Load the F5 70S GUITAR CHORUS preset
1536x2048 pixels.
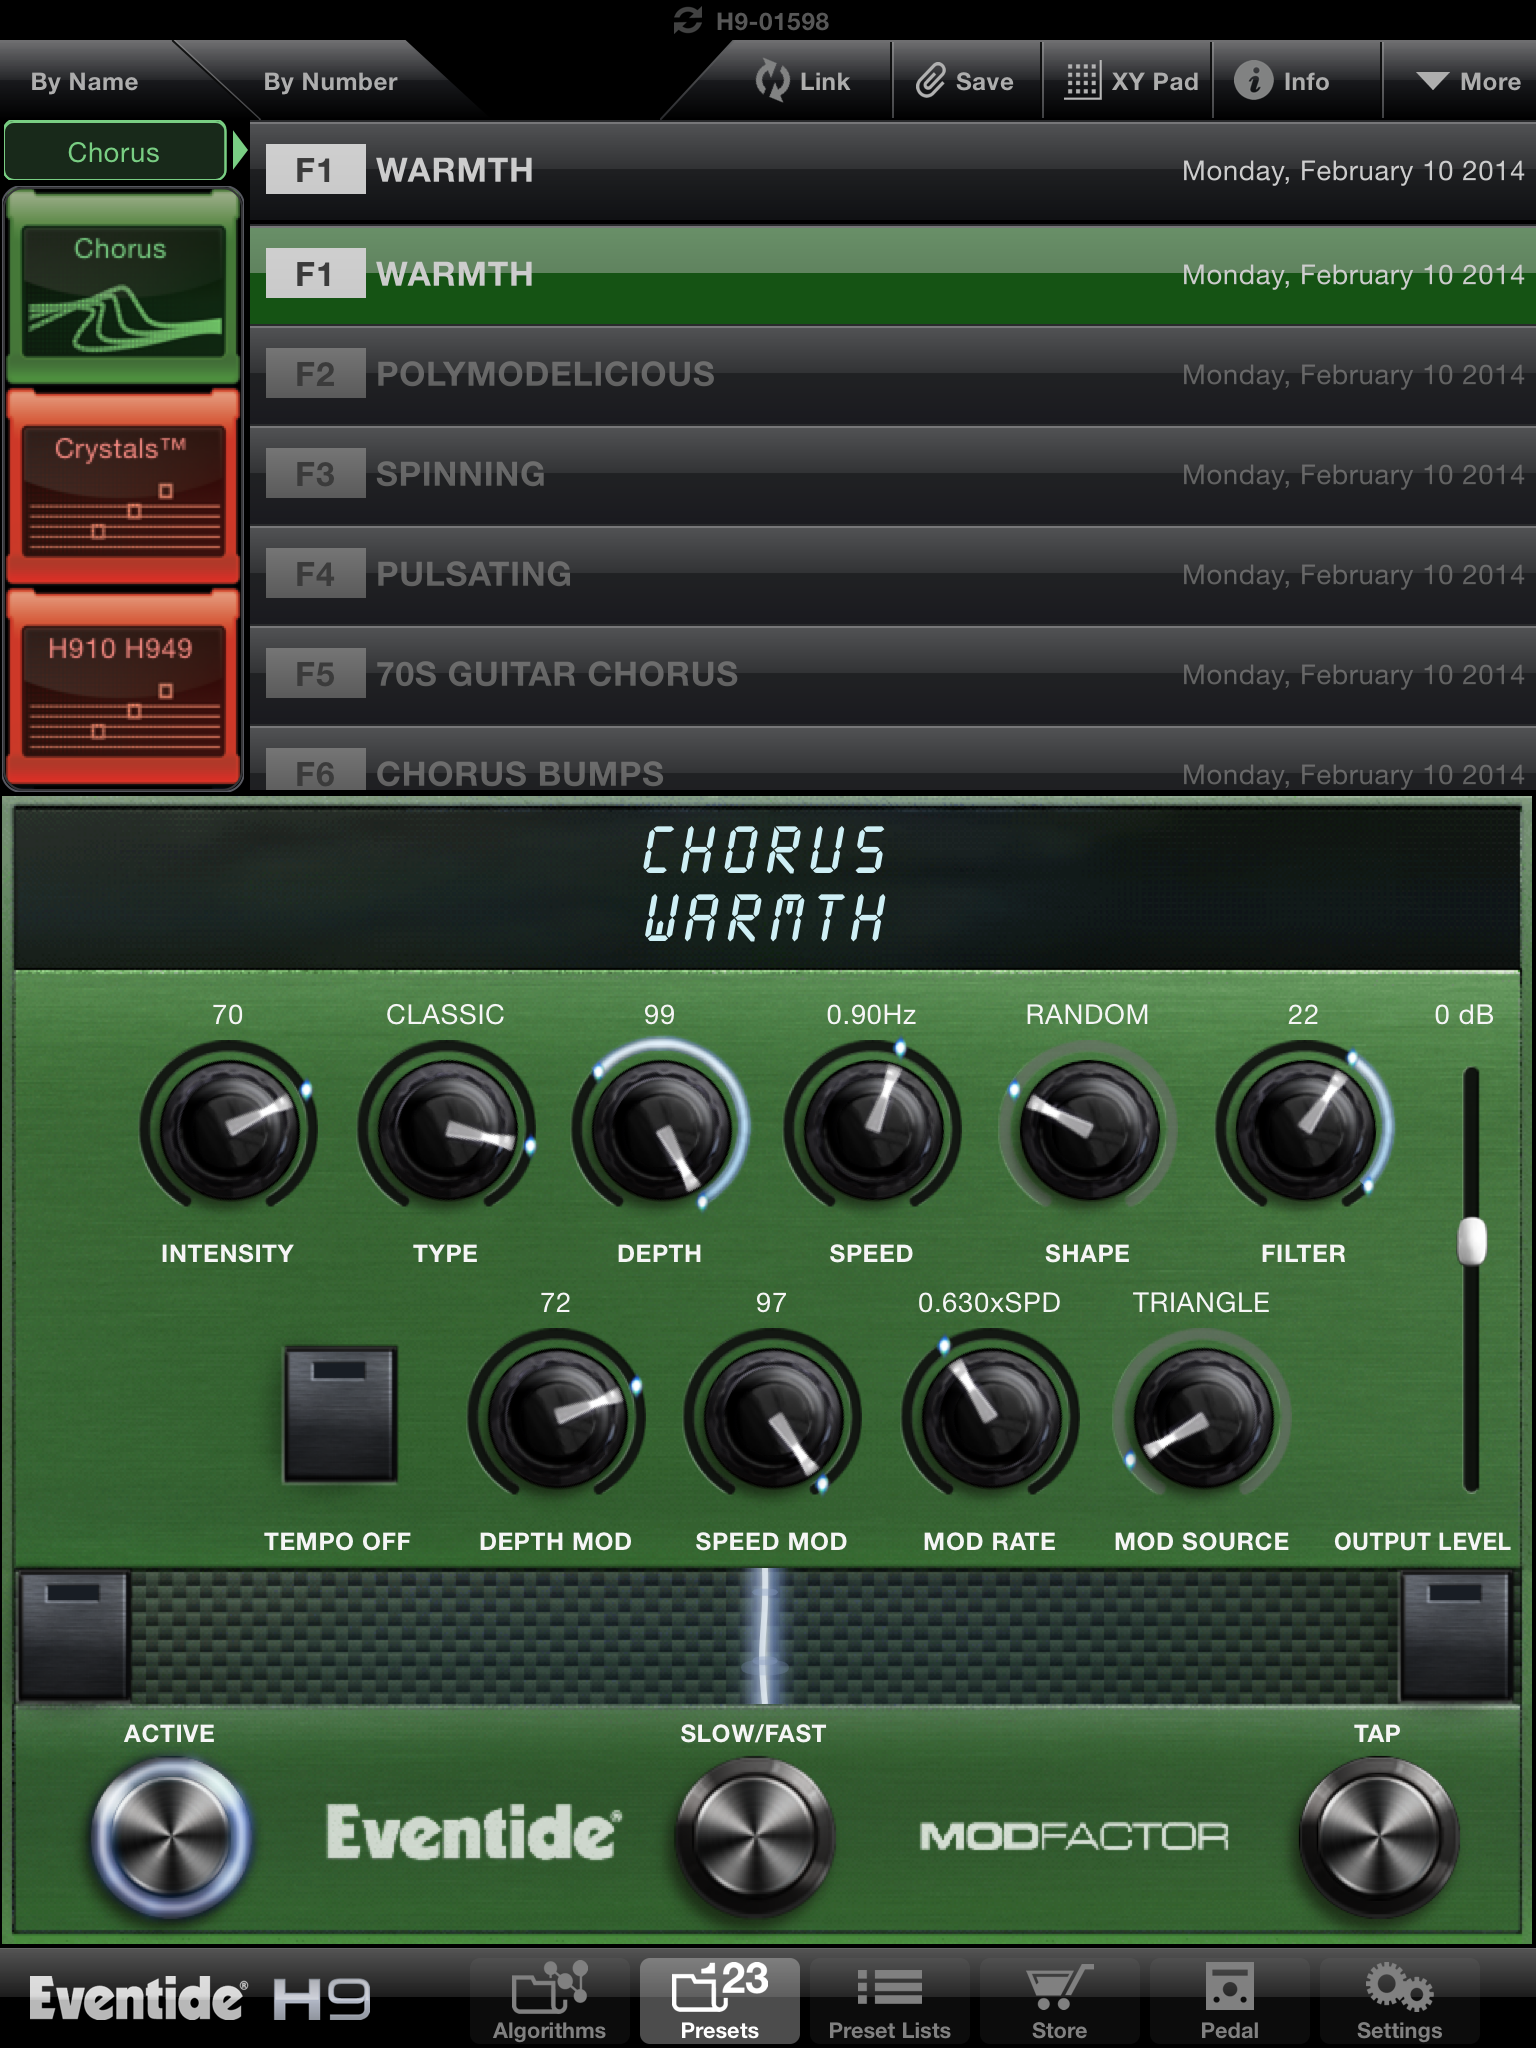pyautogui.click(x=892, y=675)
